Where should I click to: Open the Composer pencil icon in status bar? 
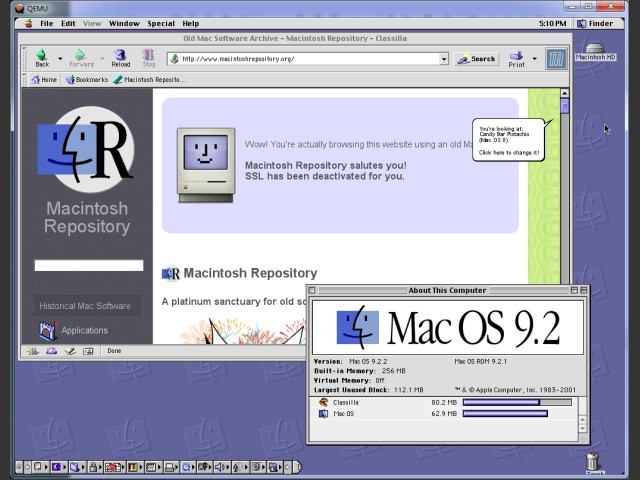click(x=70, y=351)
